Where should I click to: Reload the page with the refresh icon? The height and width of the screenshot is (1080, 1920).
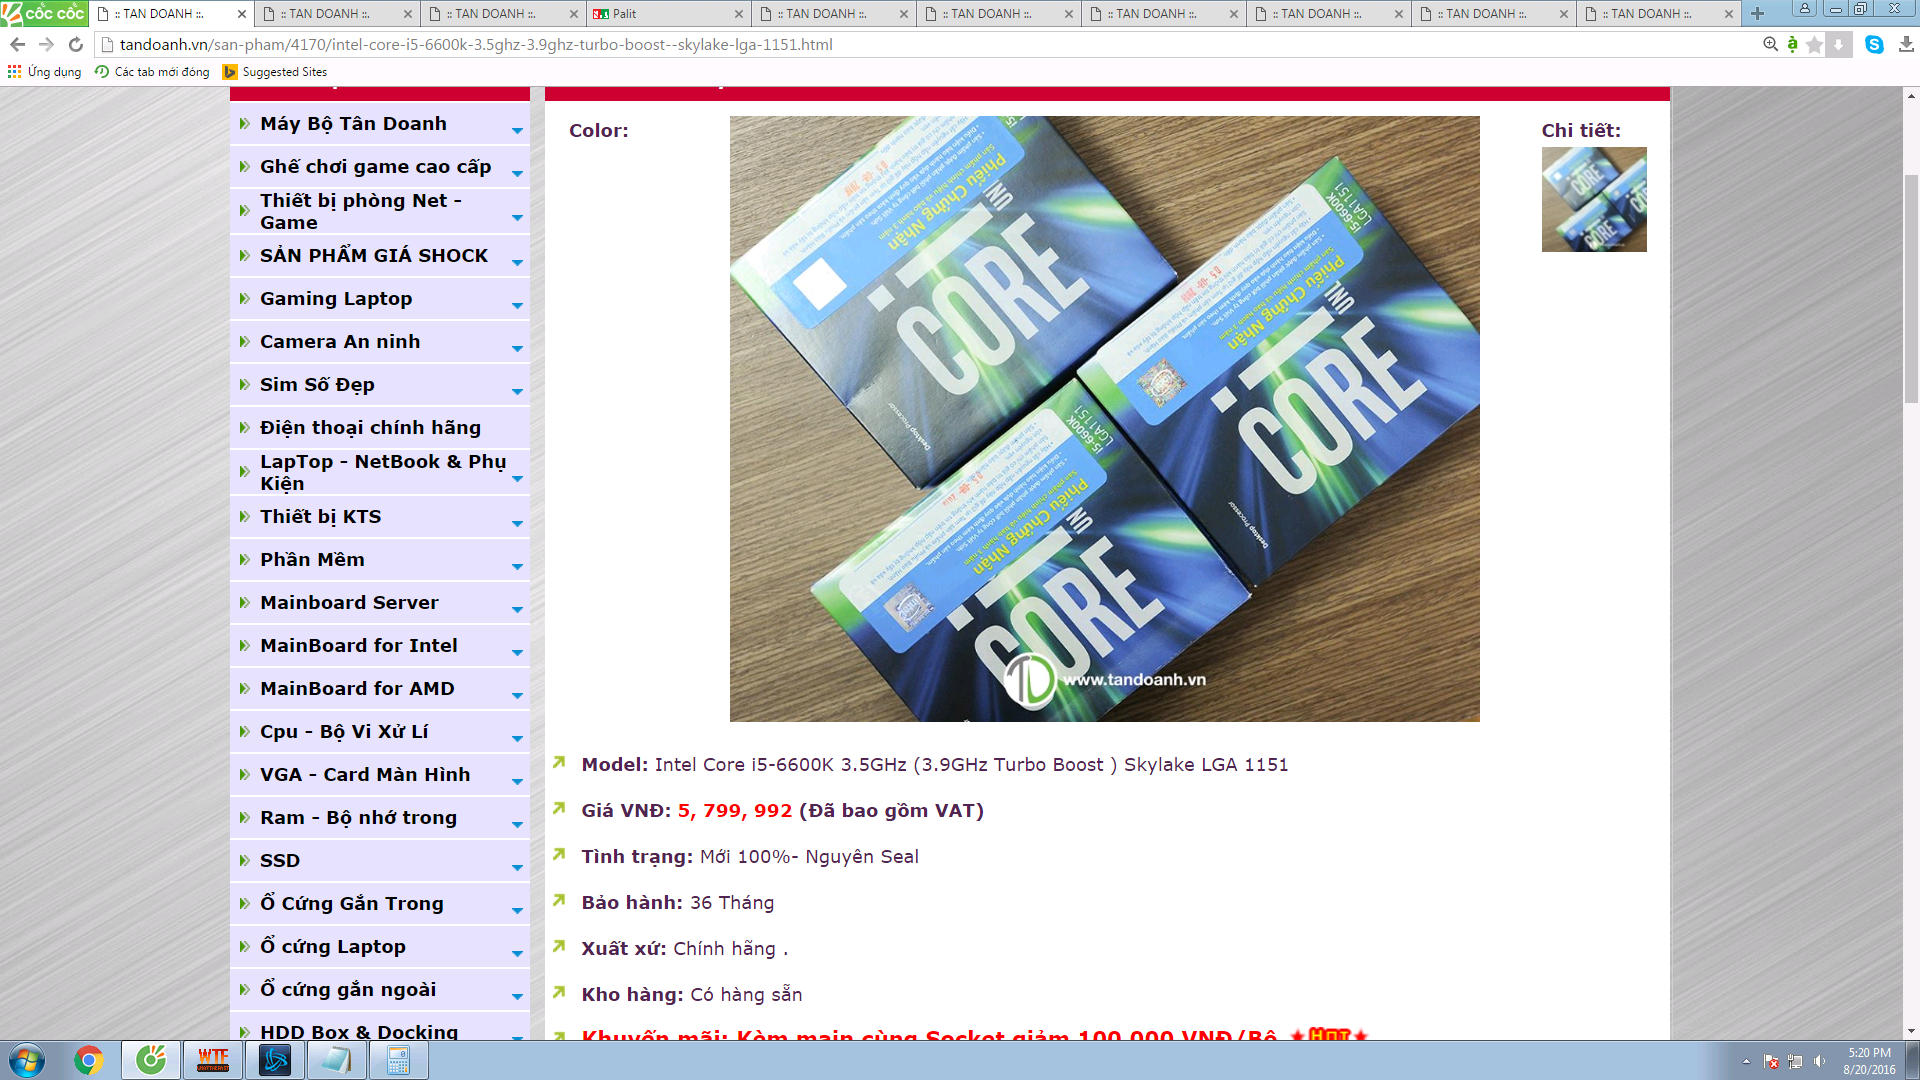click(x=75, y=45)
